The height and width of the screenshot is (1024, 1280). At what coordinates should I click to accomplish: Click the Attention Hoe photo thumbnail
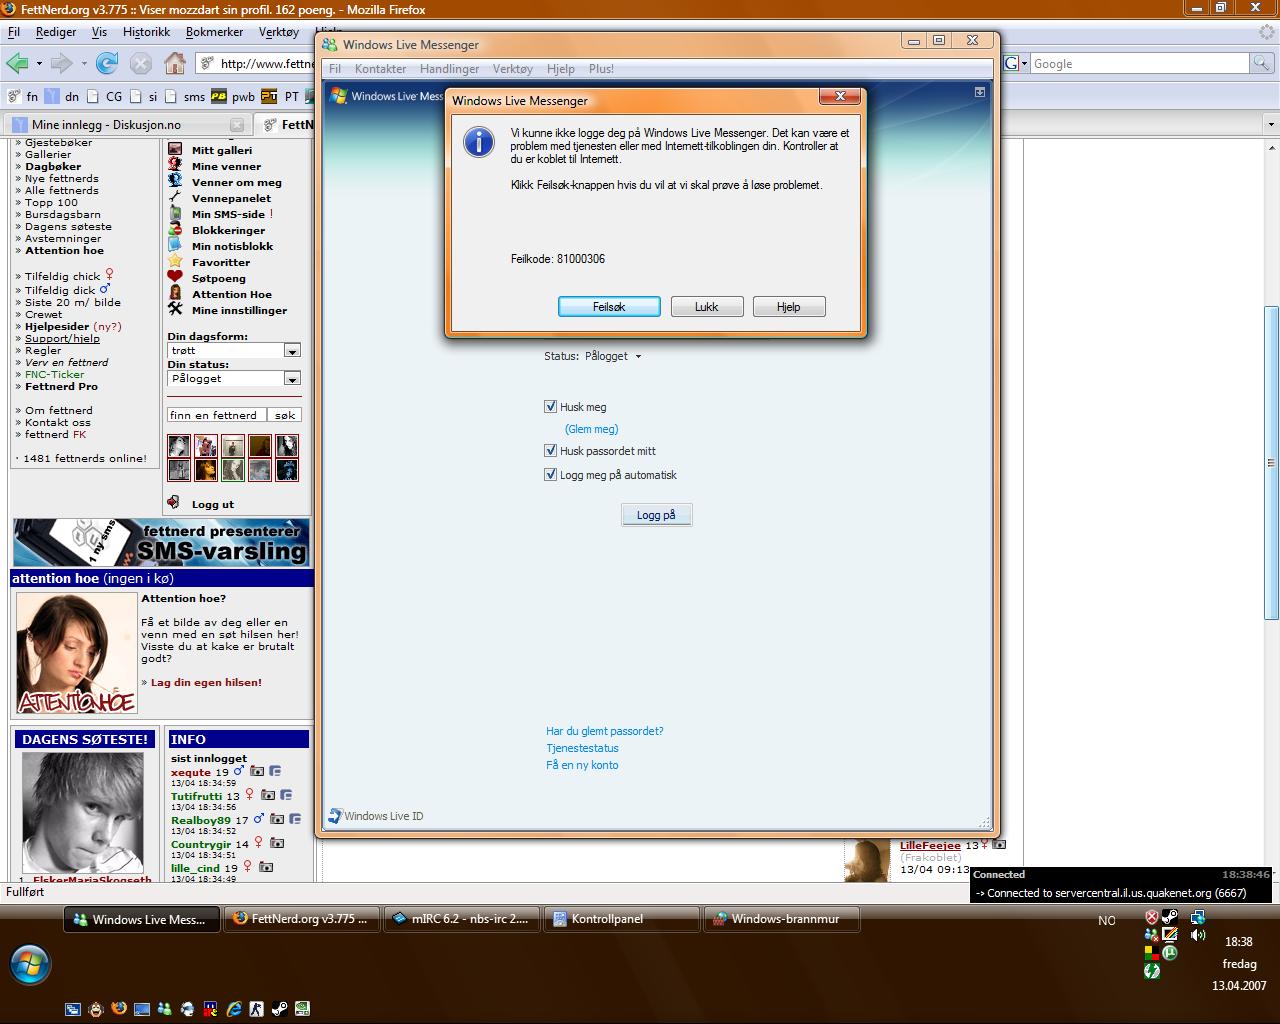point(76,653)
